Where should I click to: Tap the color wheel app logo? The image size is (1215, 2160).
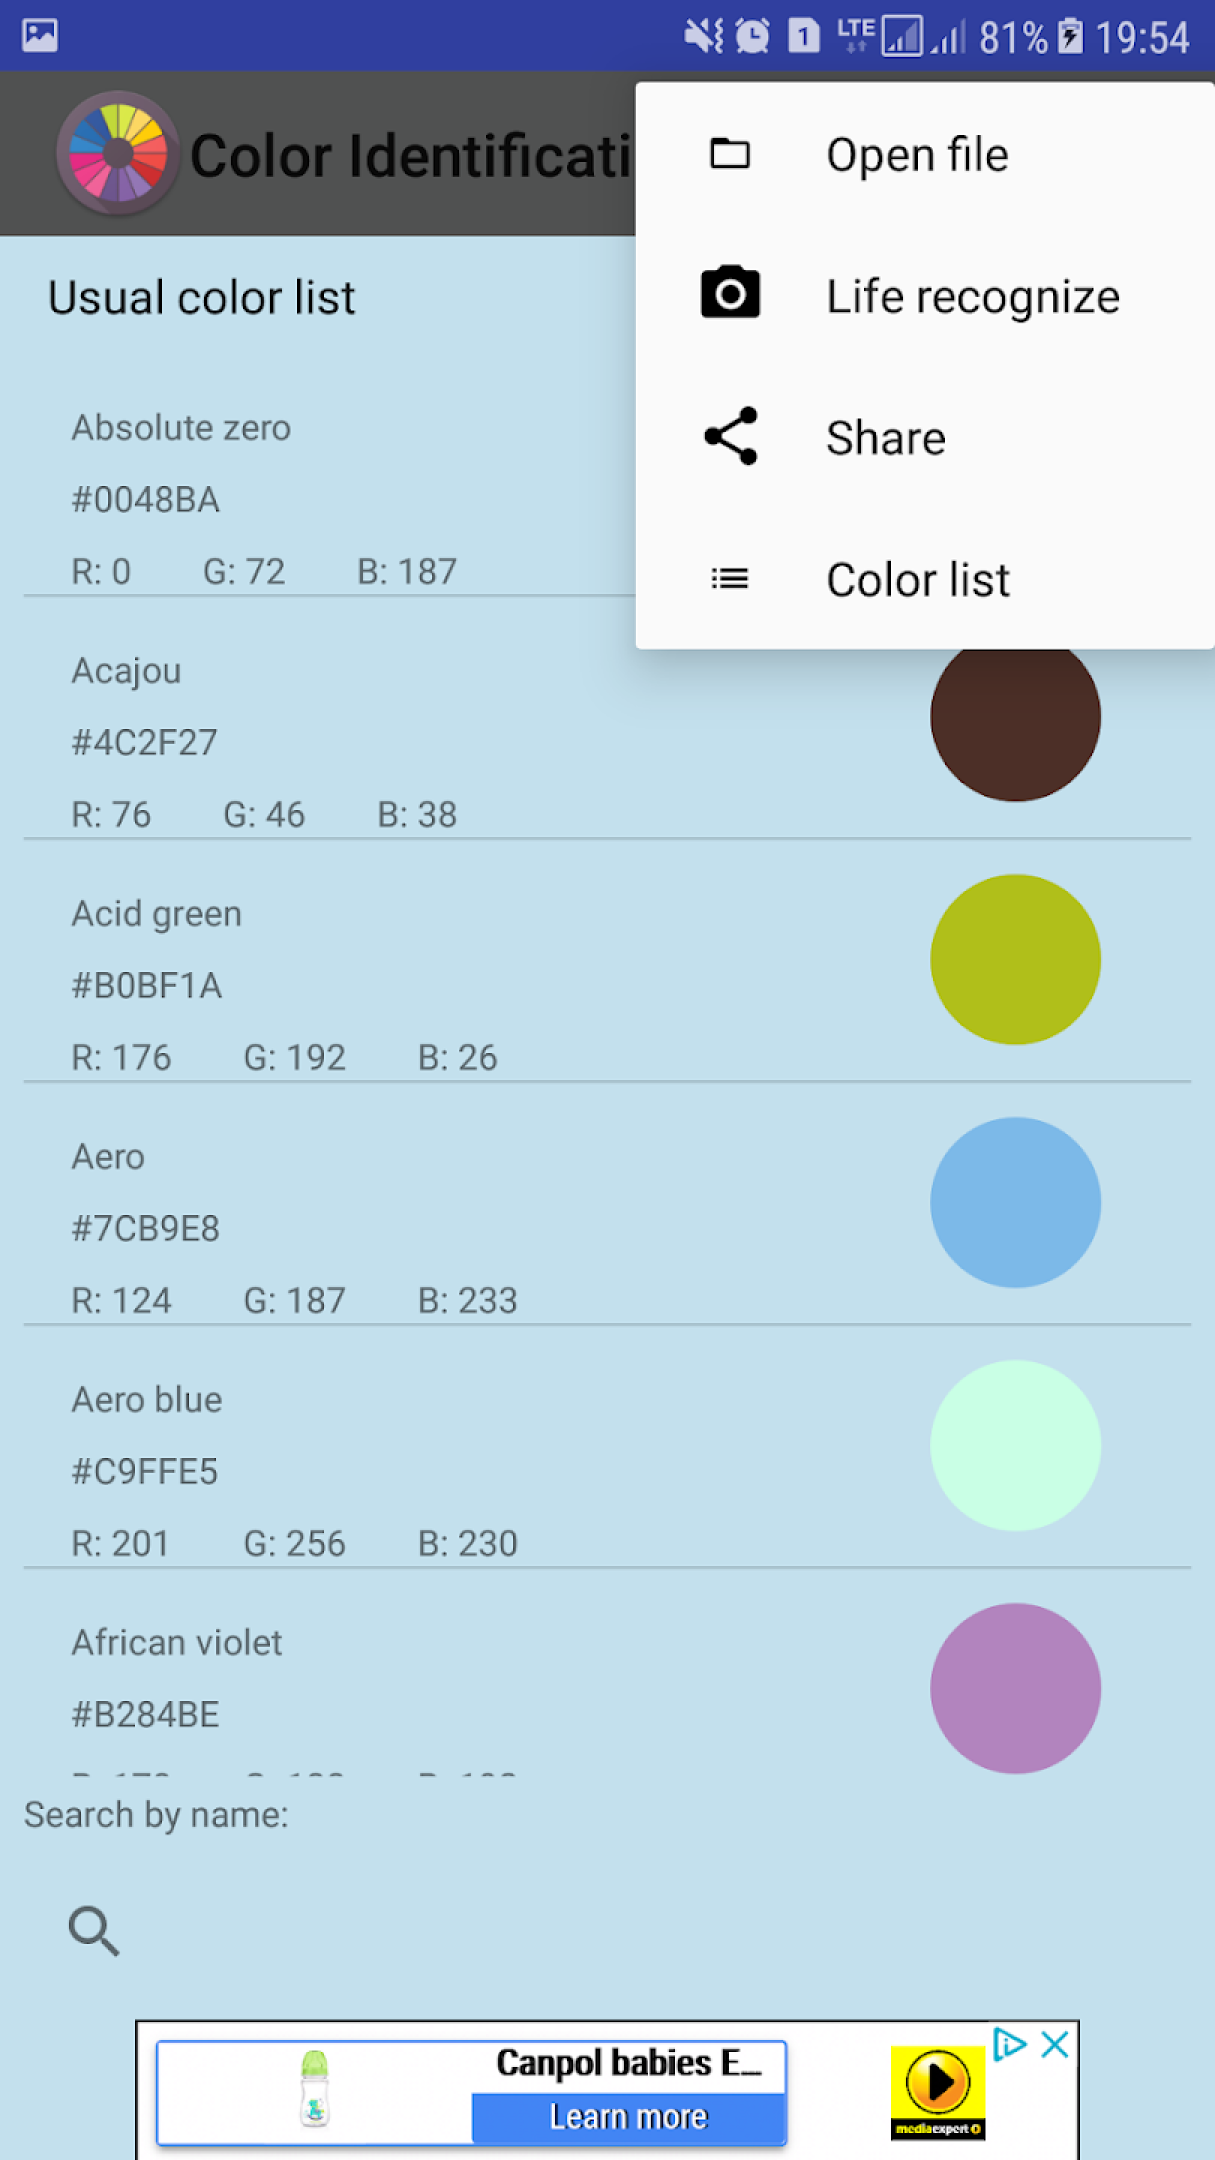118,153
